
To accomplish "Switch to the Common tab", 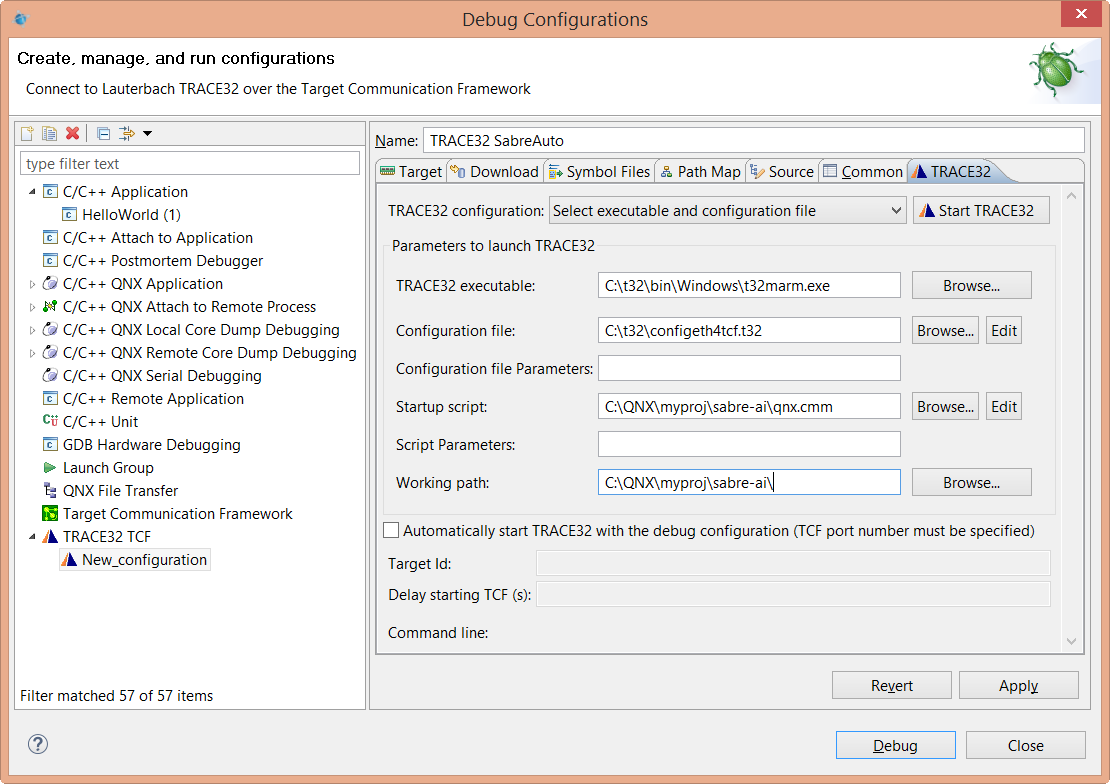I will click(x=863, y=171).
